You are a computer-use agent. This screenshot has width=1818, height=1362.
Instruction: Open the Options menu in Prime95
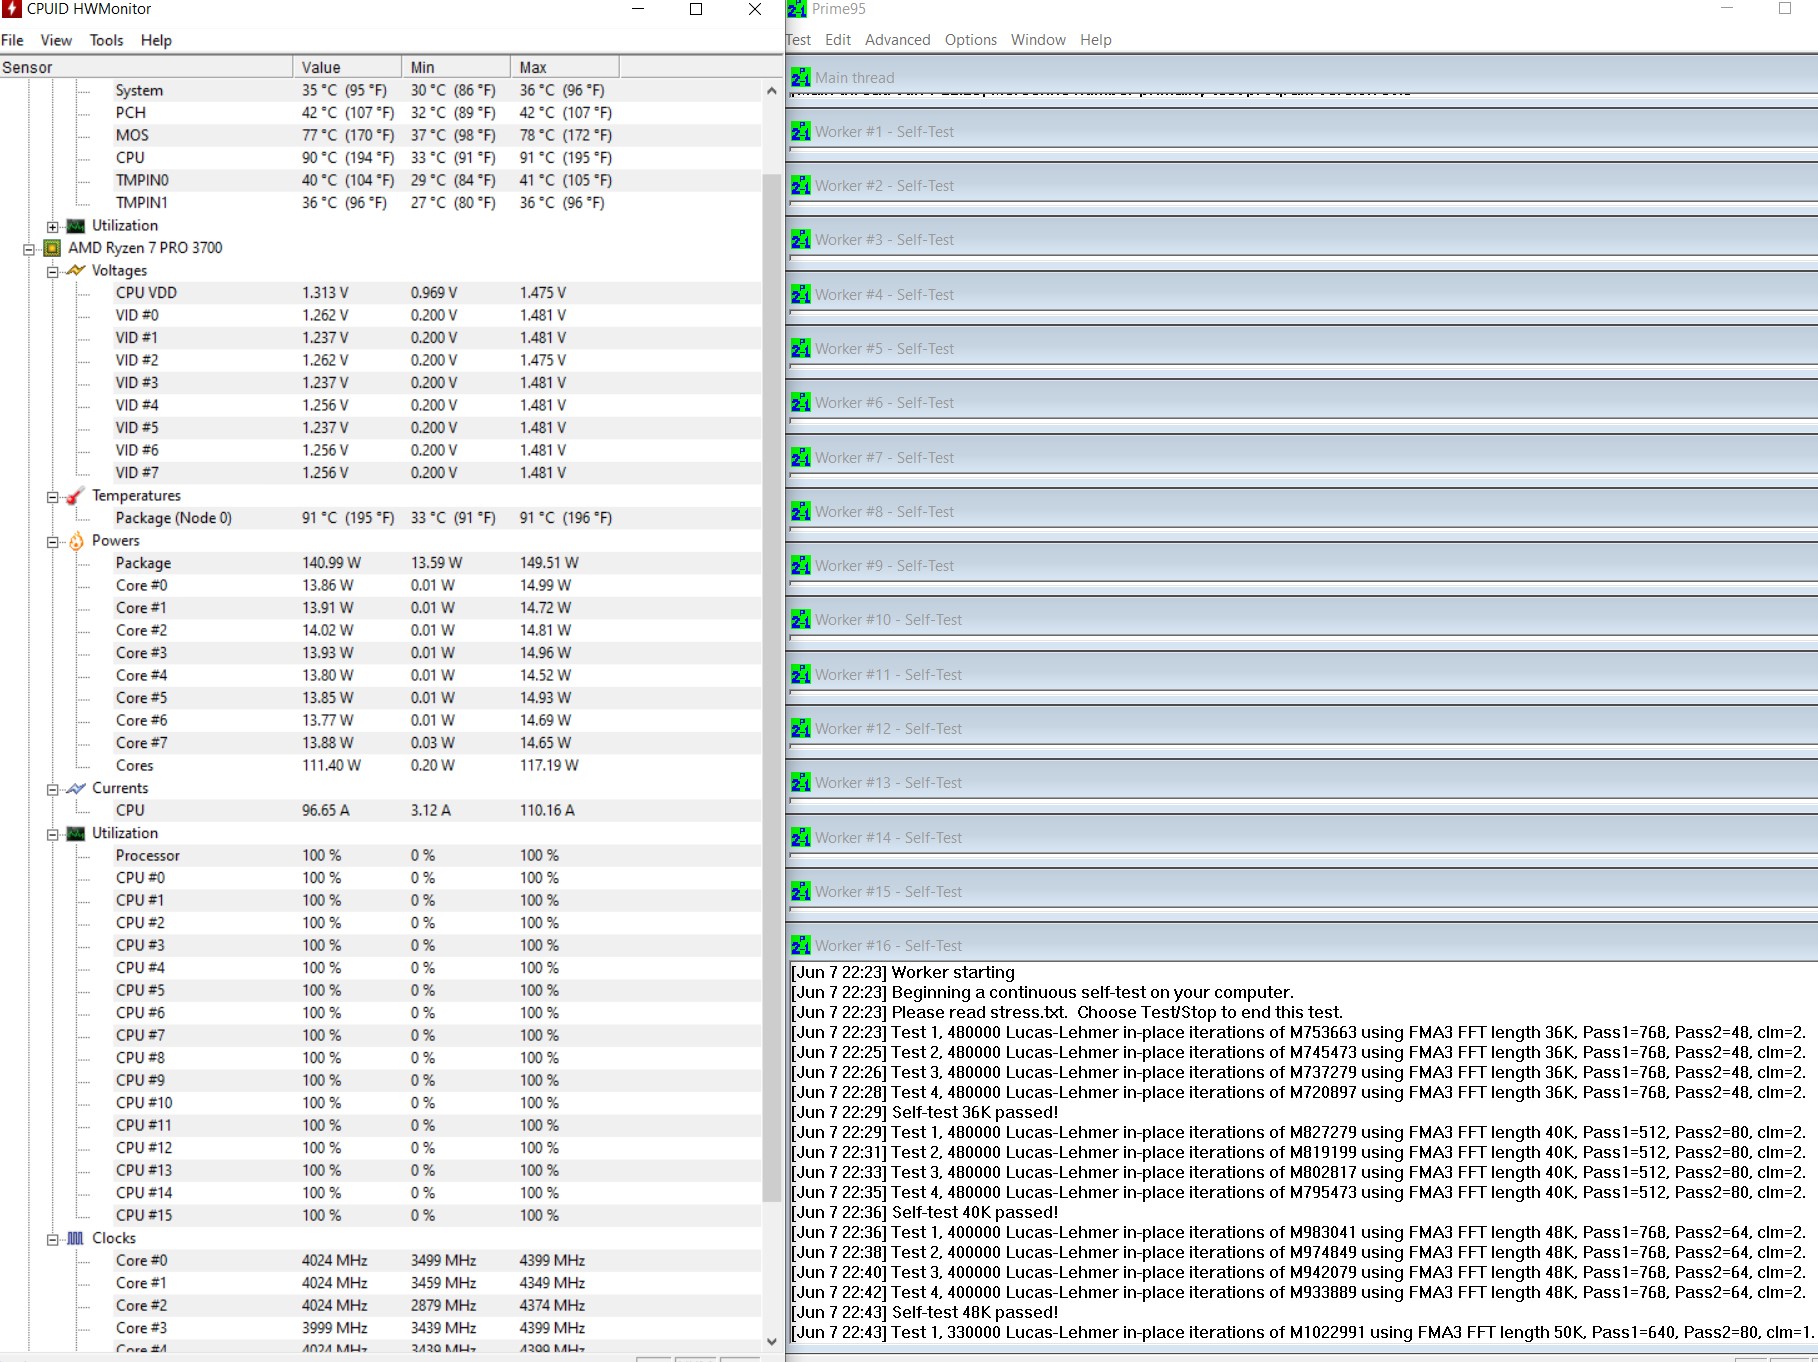971,40
